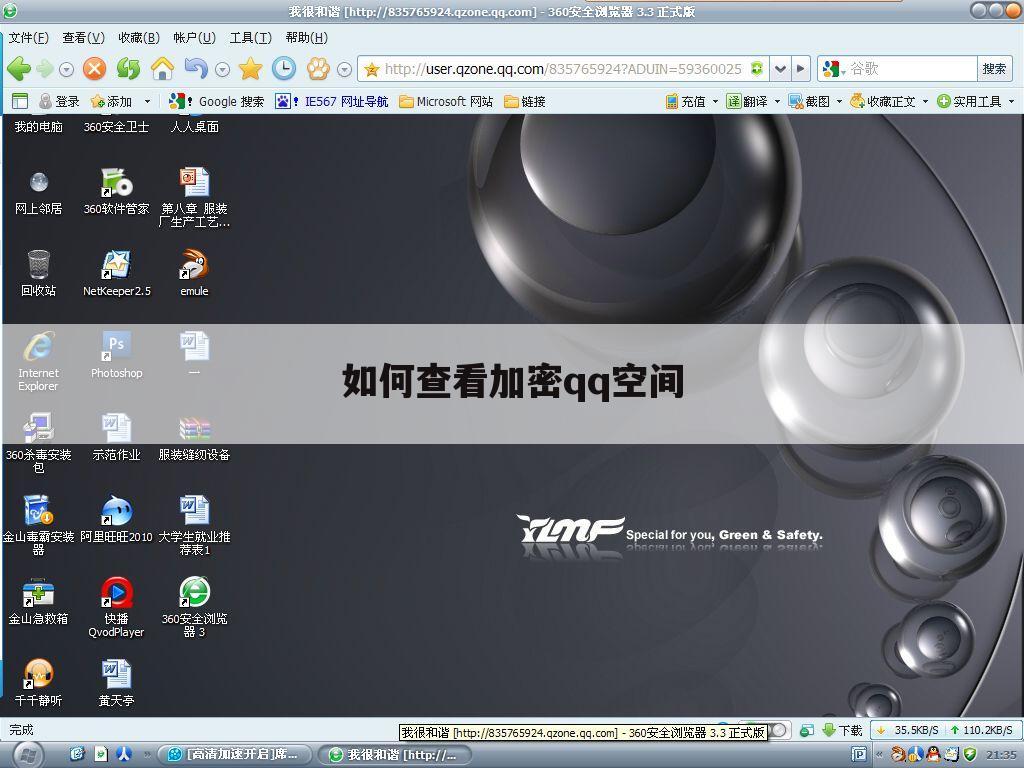1024x768 pixels.
Task: Restore closed tab with the blue undo arrow
Action: (x=196, y=69)
